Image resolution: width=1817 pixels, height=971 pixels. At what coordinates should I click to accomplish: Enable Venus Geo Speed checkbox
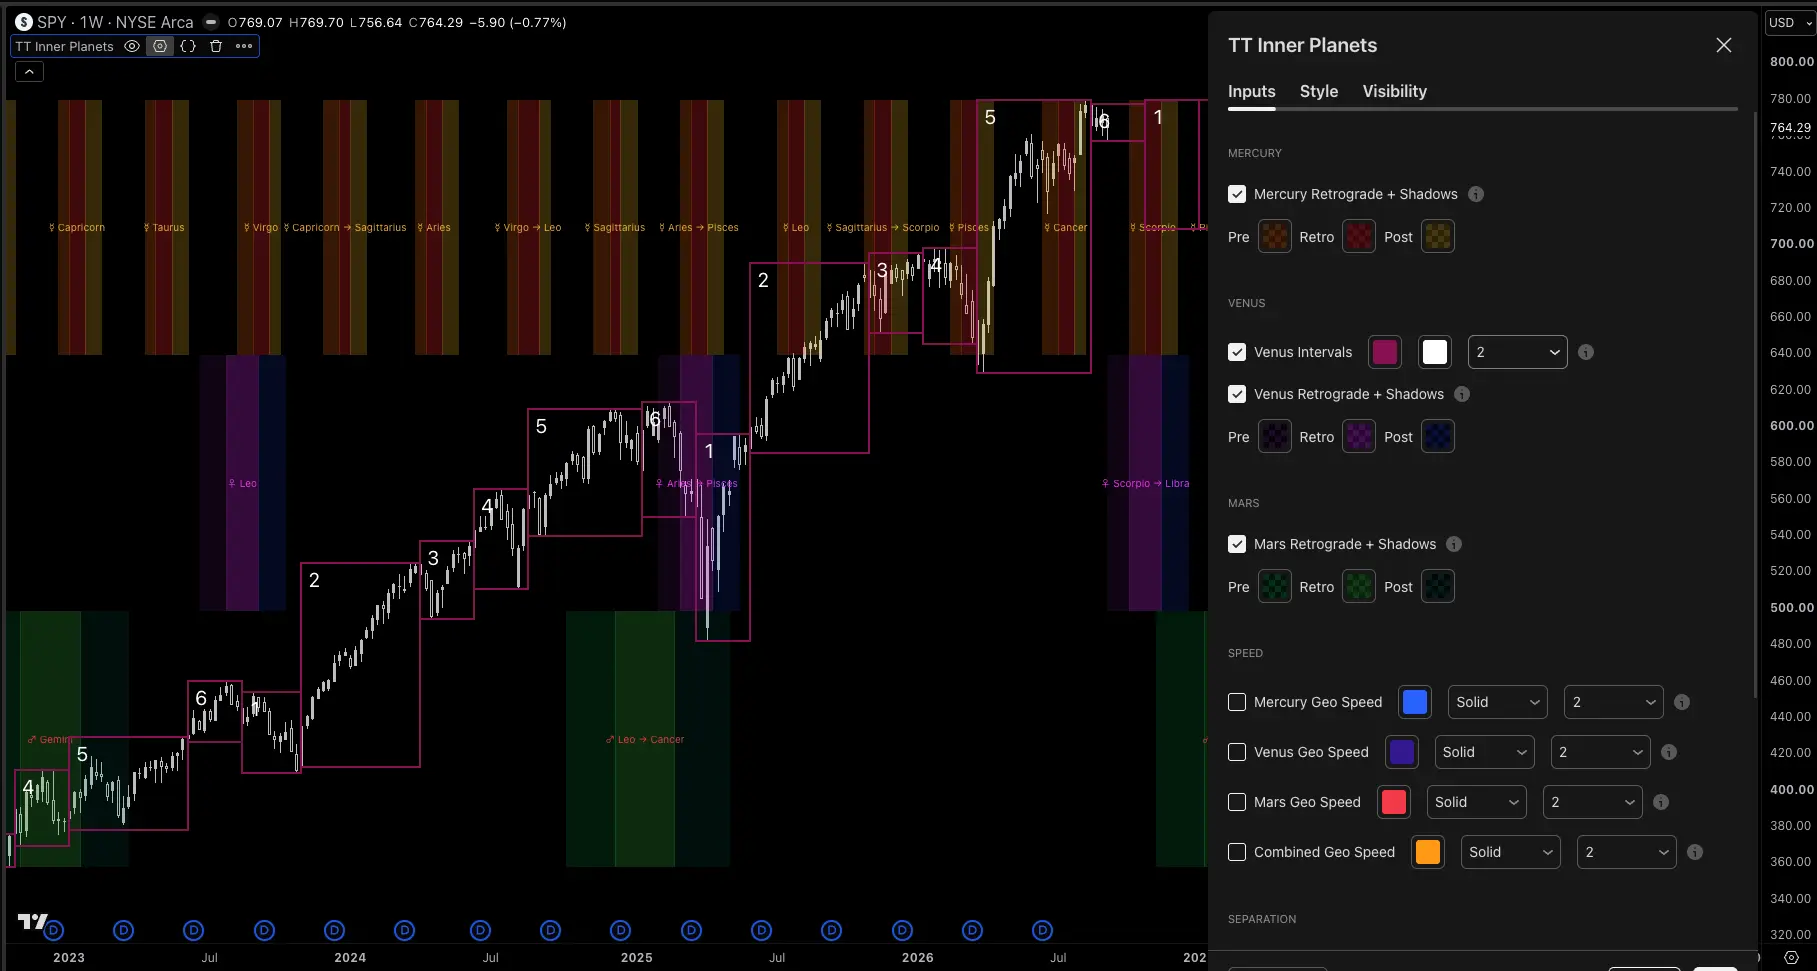1237,752
